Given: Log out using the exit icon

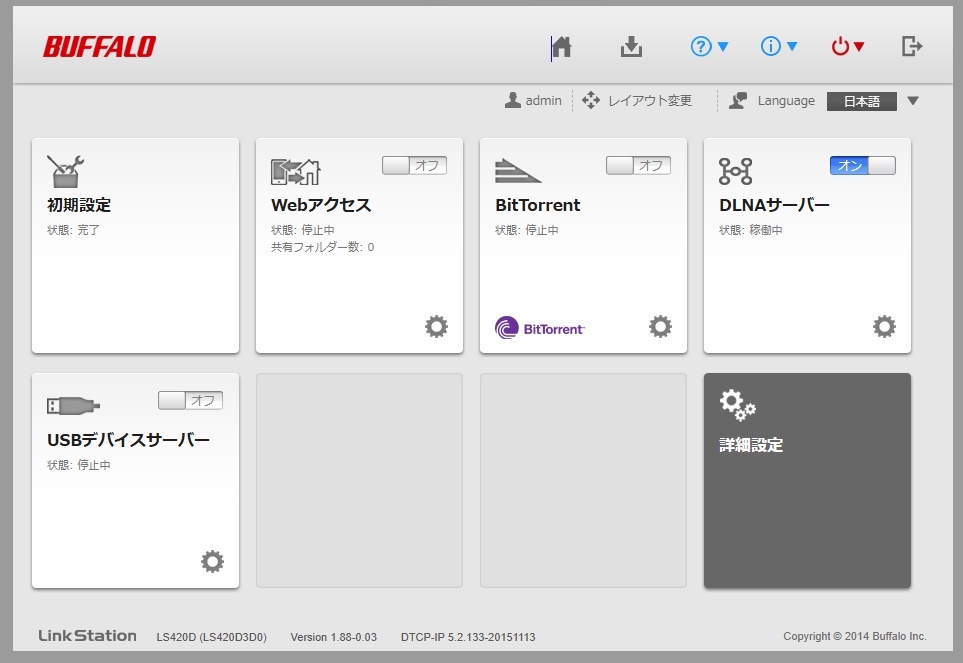Looking at the screenshot, I should [x=912, y=46].
